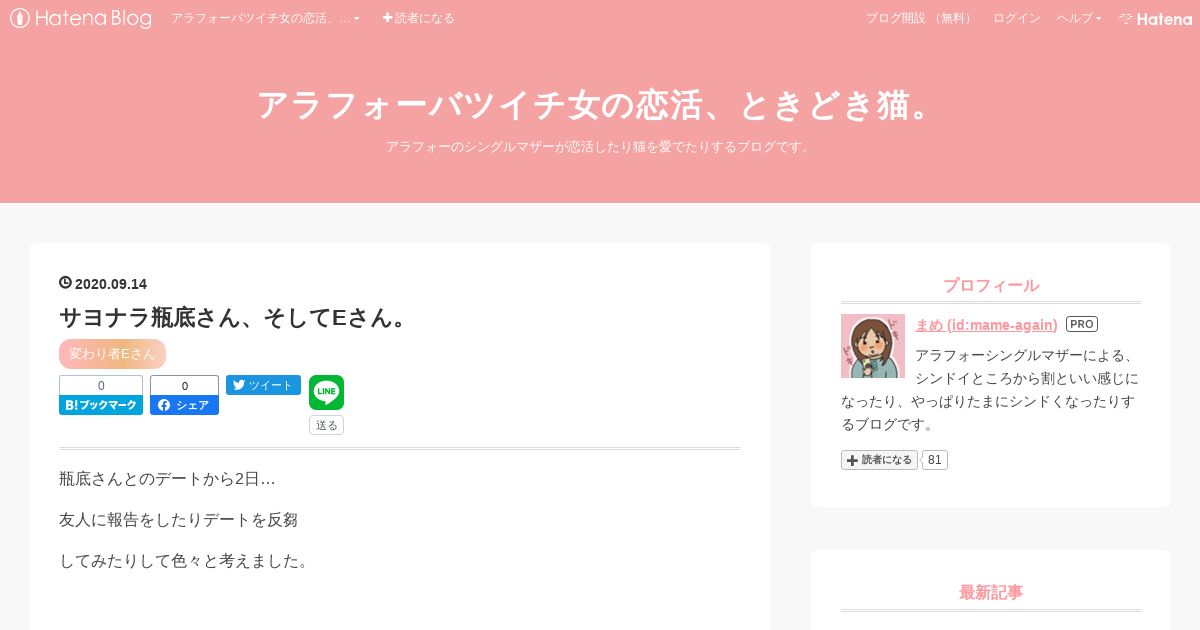Image resolution: width=1200 pixels, height=630 pixels.
Task: Click the Facebook シェア button
Action: pos(184,405)
